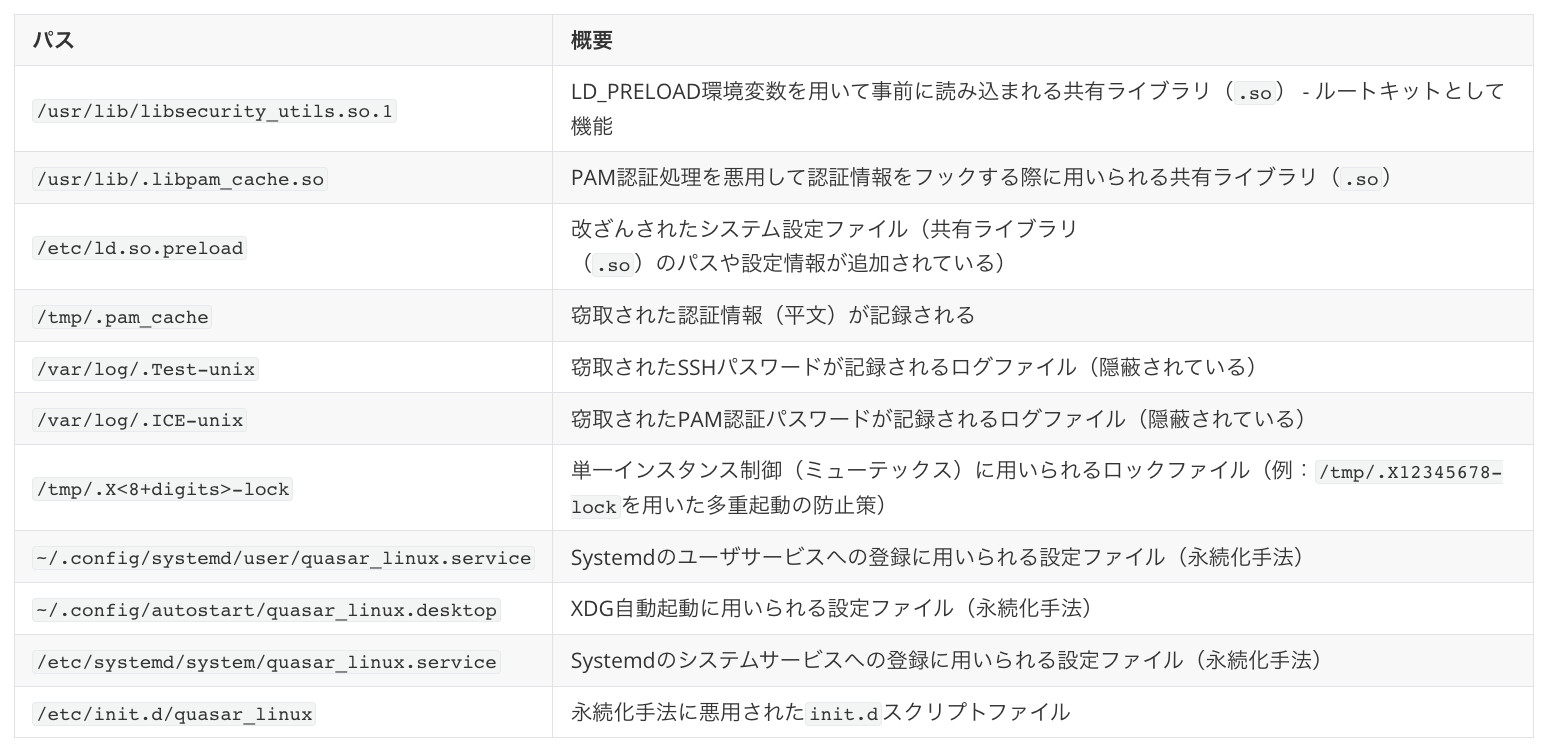Click the パス column header
Viewport: 1544px width, 754px height.
[x=53, y=41]
